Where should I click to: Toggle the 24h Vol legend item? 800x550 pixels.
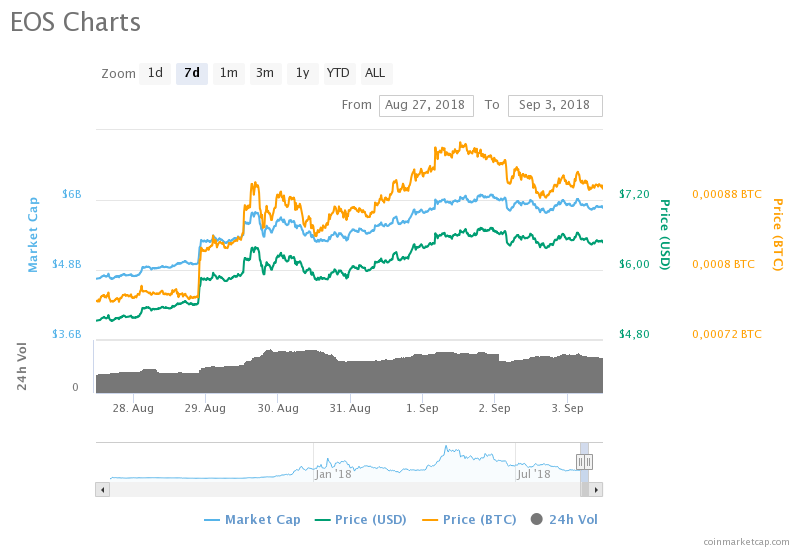[564, 520]
